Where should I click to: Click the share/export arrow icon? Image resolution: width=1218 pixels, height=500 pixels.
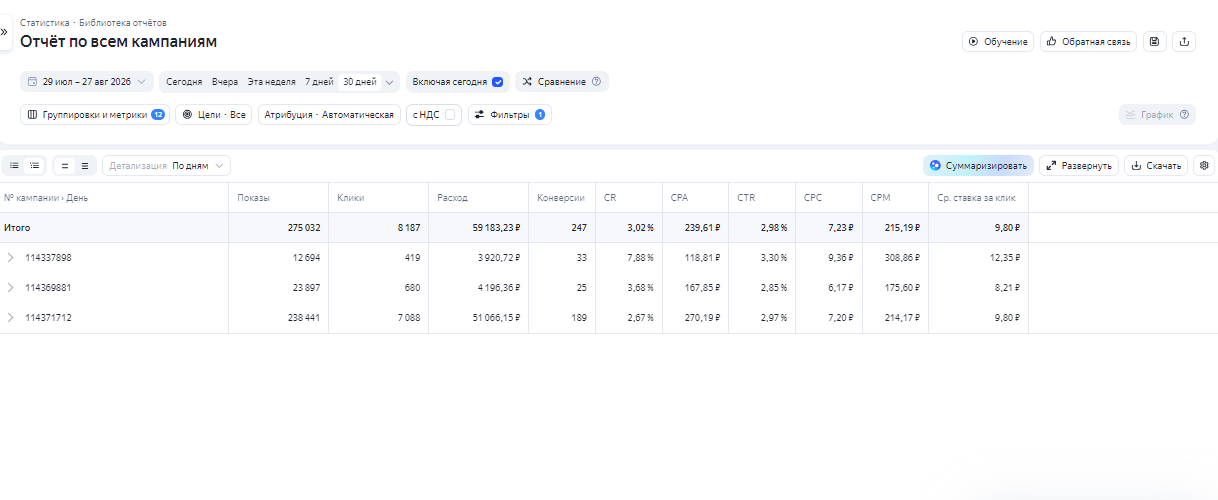[x=1184, y=41]
